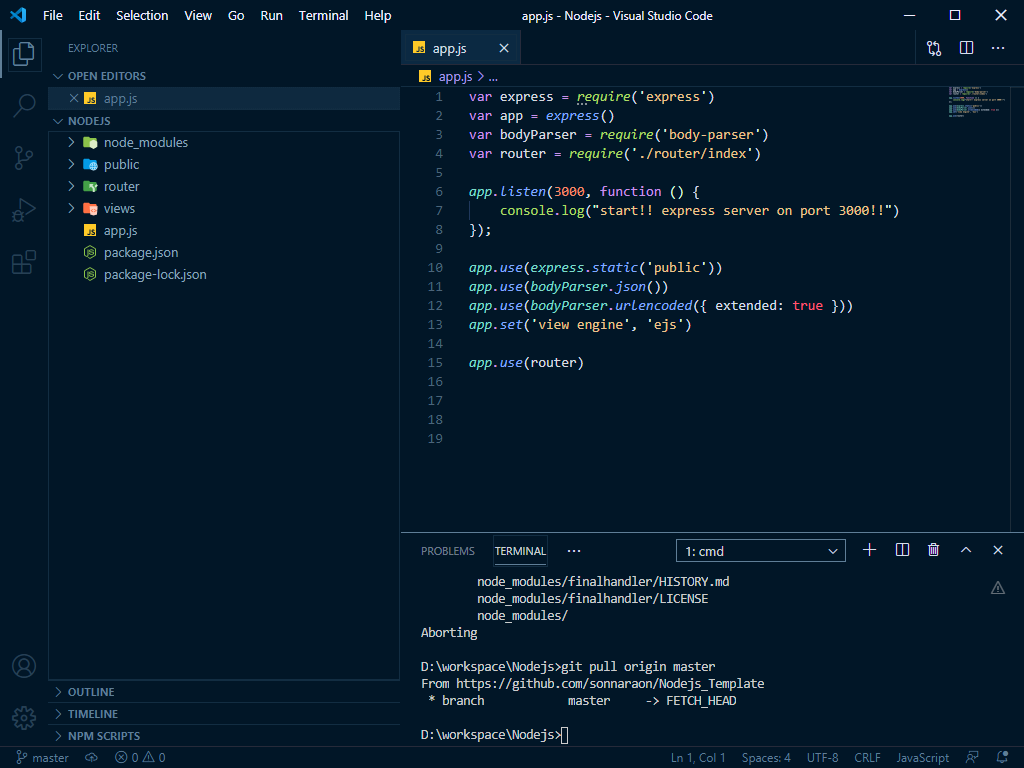Click the terminal warning triangle icon

998,588
